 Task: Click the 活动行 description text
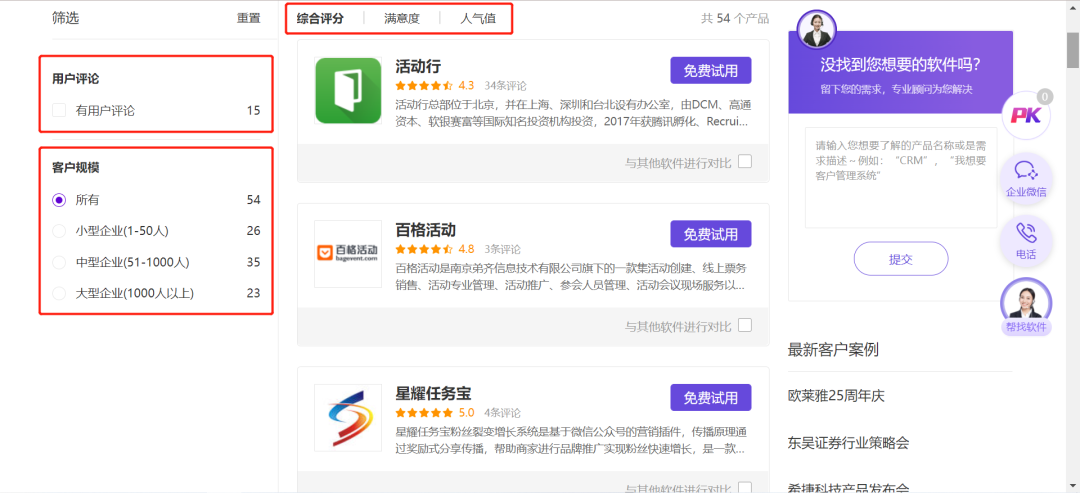[x=573, y=114]
